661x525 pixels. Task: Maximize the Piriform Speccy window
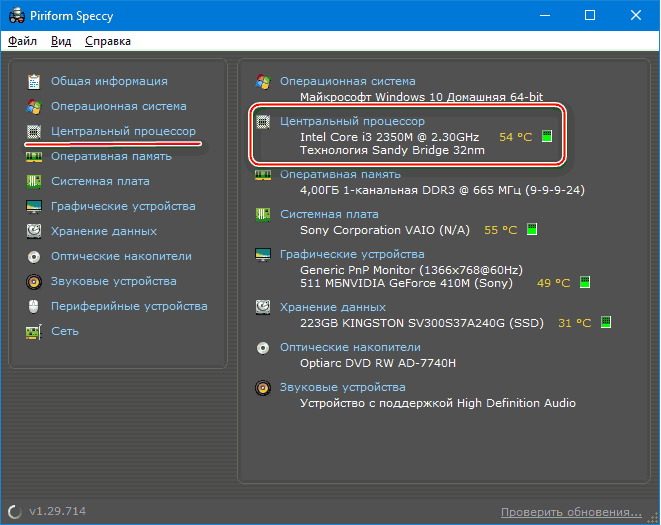click(x=590, y=16)
